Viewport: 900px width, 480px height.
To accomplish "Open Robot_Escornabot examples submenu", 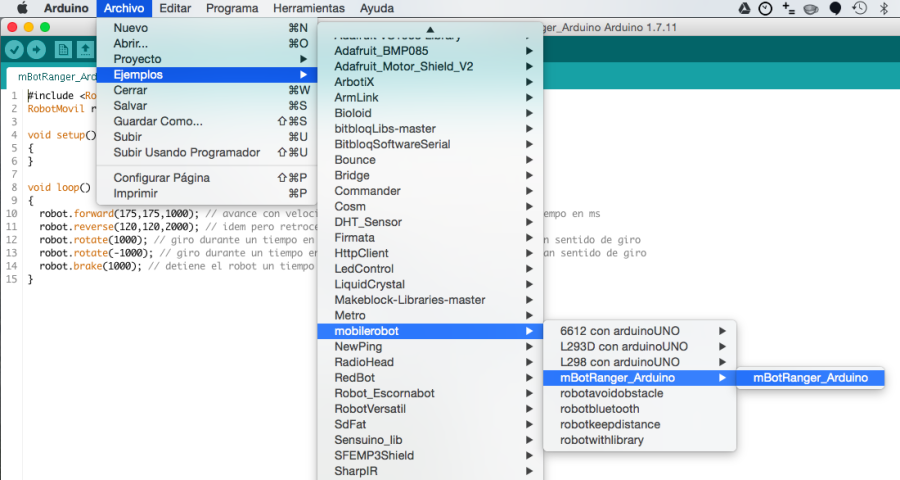I will pos(430,393).
